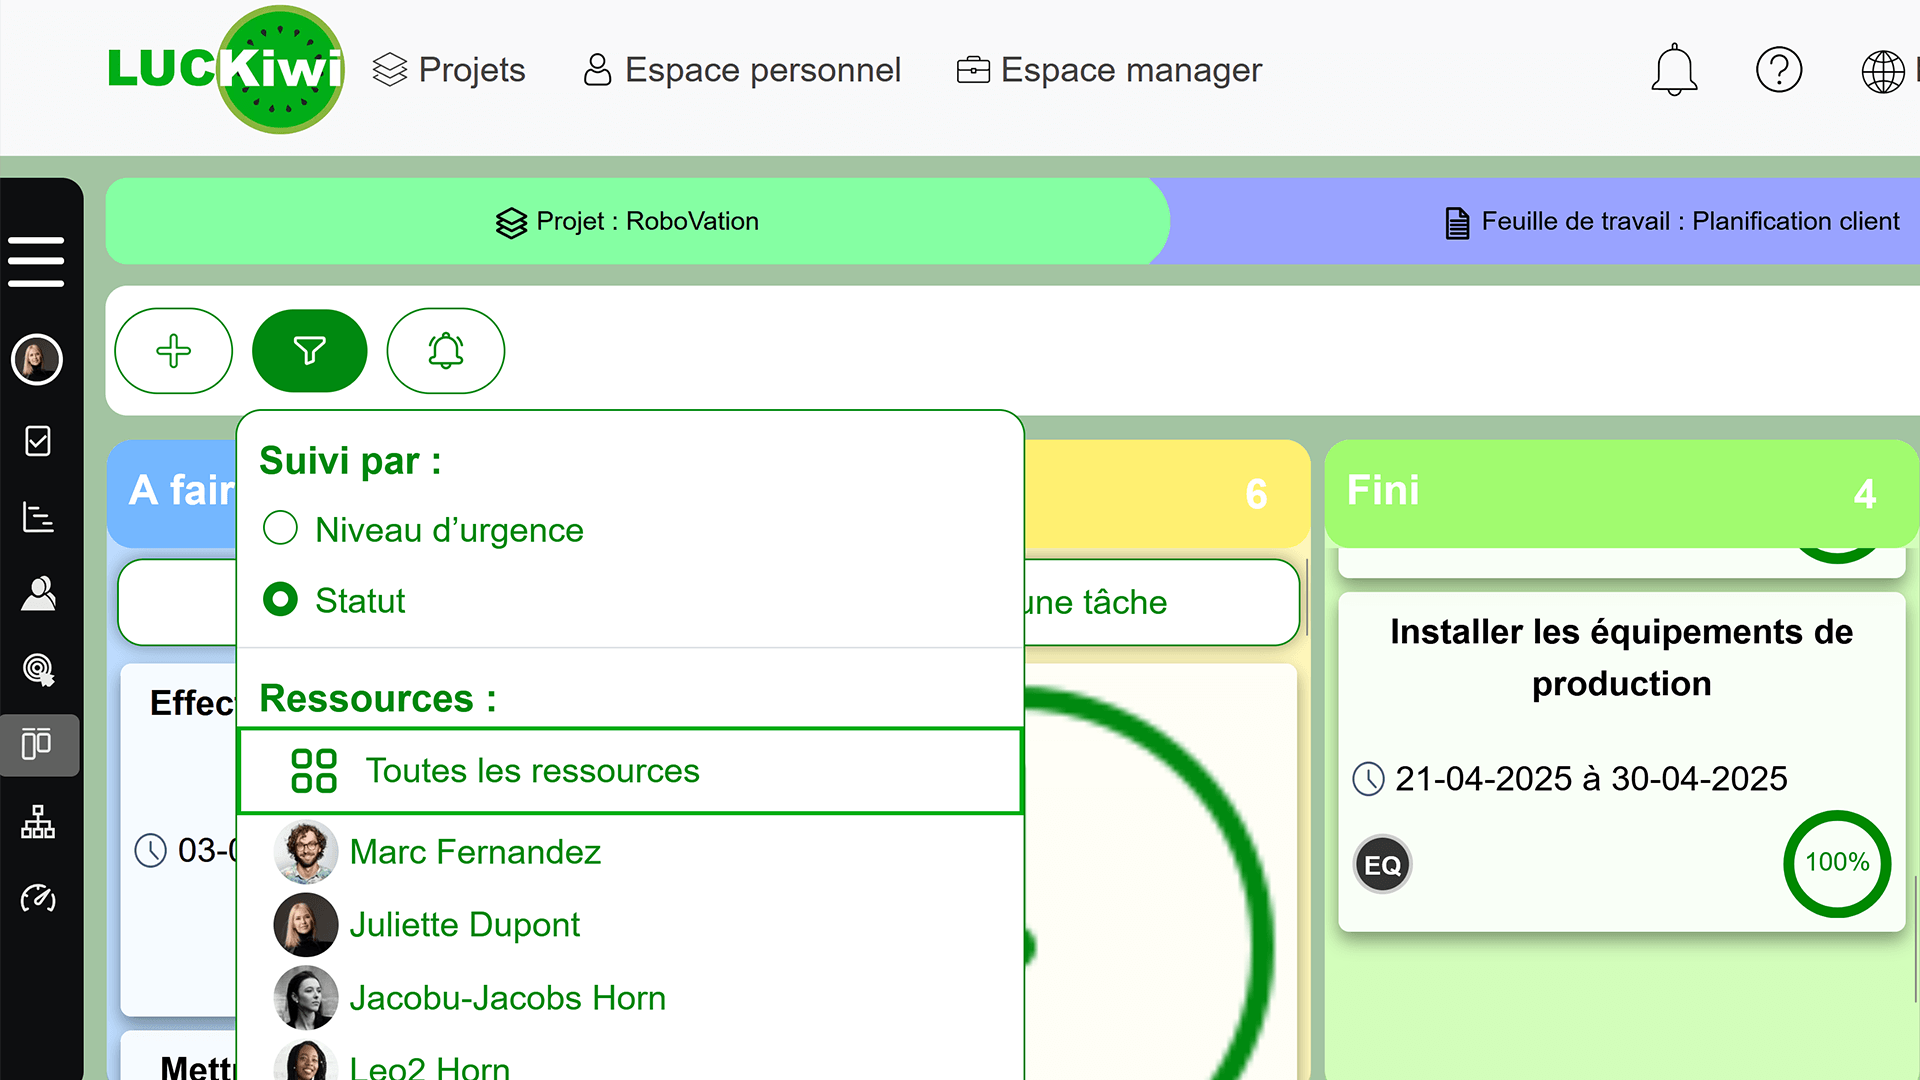Select the Gantt chart icon in sidebar
This screenshot has width=1920, height=1080.
[38, 517]
